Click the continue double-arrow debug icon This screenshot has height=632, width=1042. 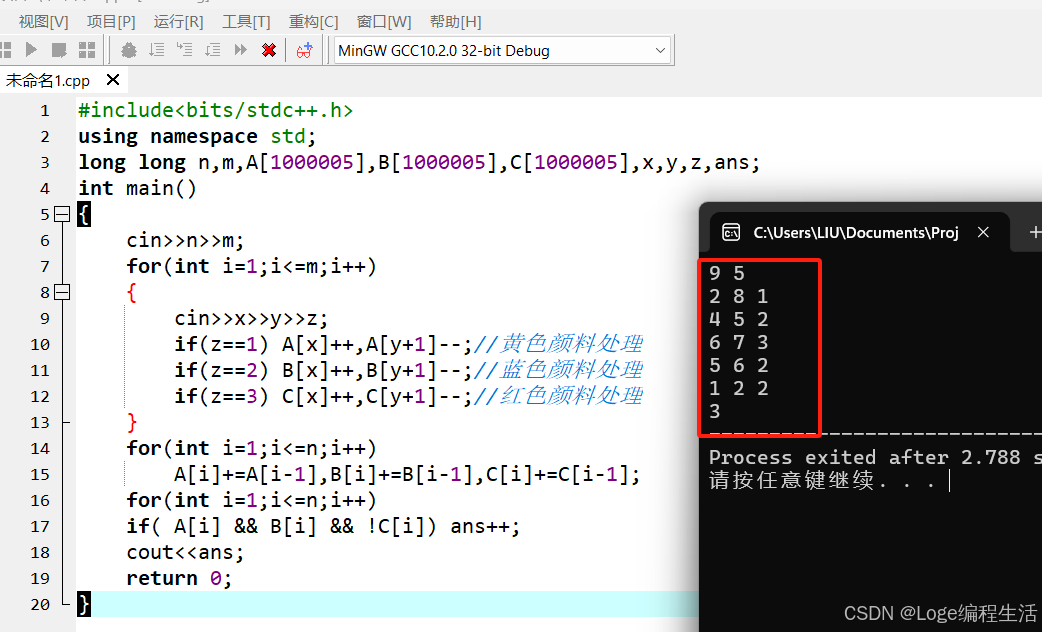click(x=241, y=50)
